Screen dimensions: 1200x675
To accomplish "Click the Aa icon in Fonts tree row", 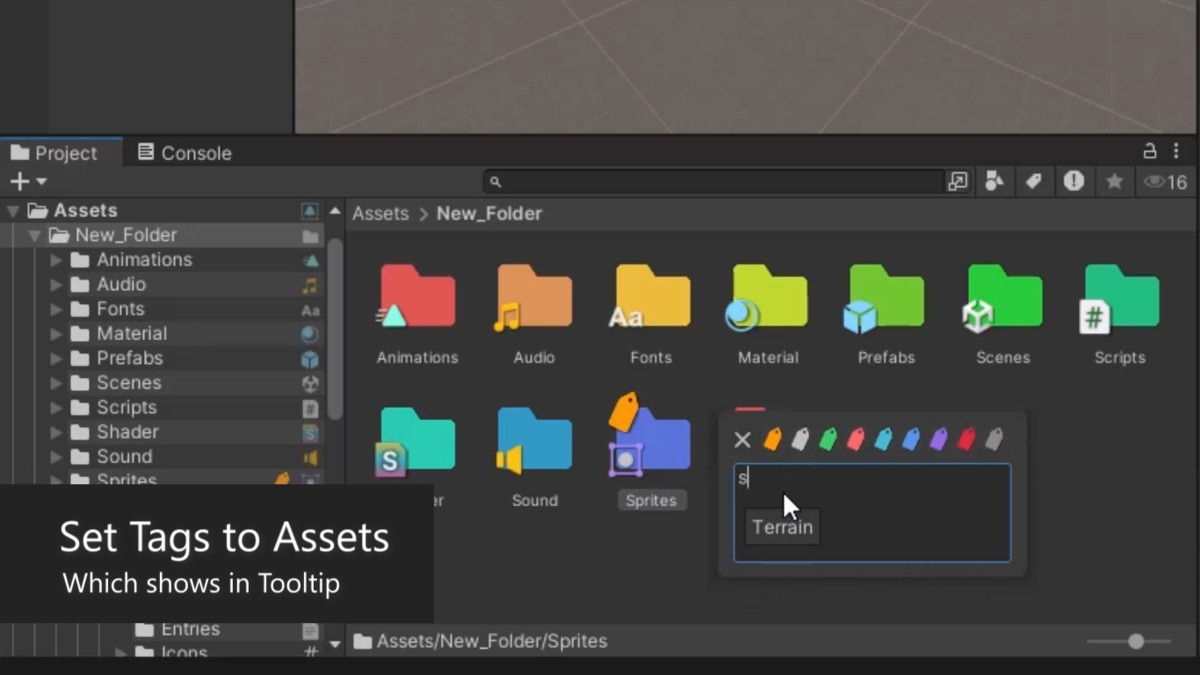I will 310,310.
